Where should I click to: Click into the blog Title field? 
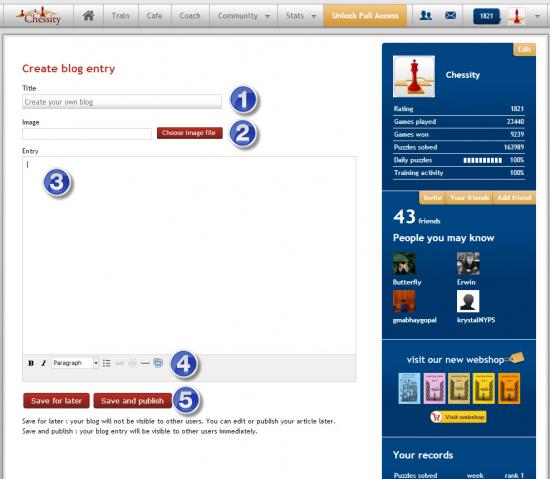pyautogui.click(x=122, y=102)
